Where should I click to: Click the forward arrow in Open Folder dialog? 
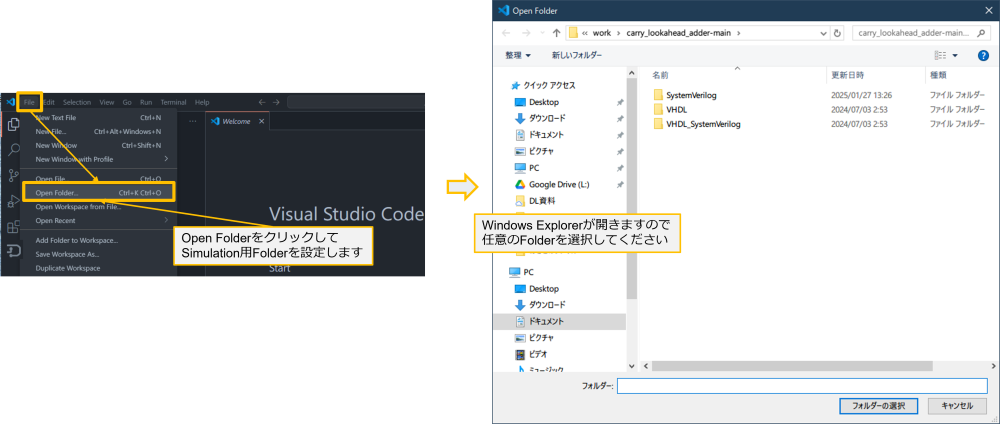[x=526, y=33]
